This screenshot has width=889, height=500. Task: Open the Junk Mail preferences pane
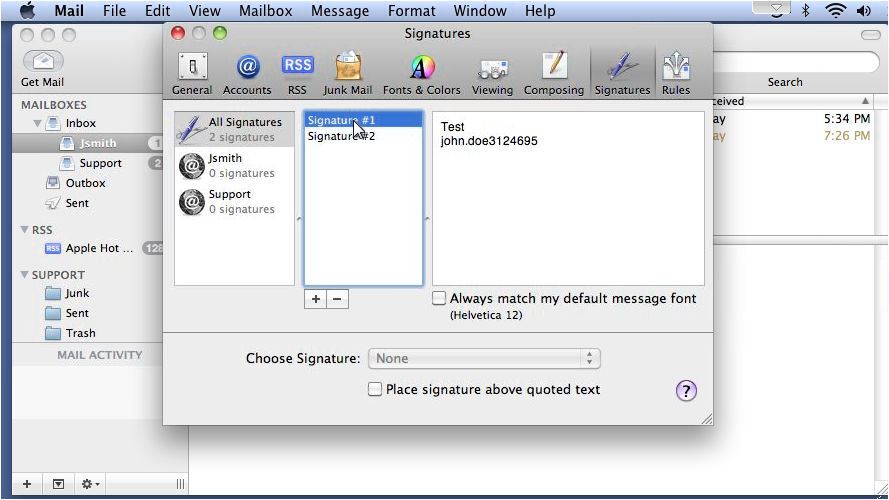348,74
